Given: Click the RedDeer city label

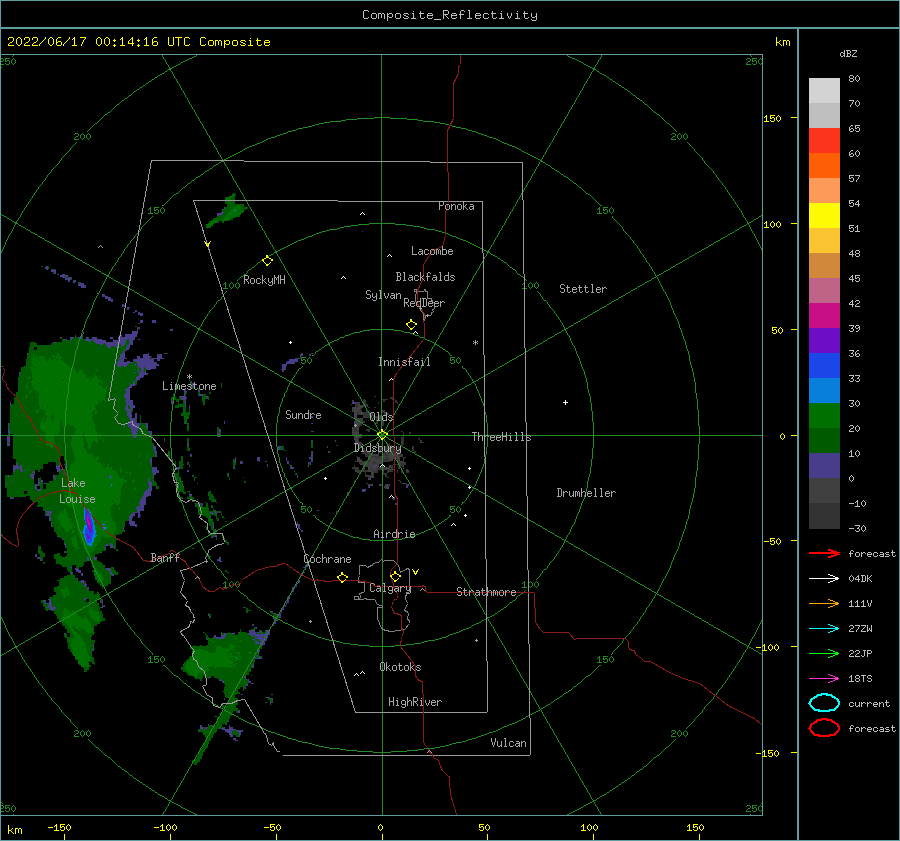Looking at the screenshot, I should point(424,303).
